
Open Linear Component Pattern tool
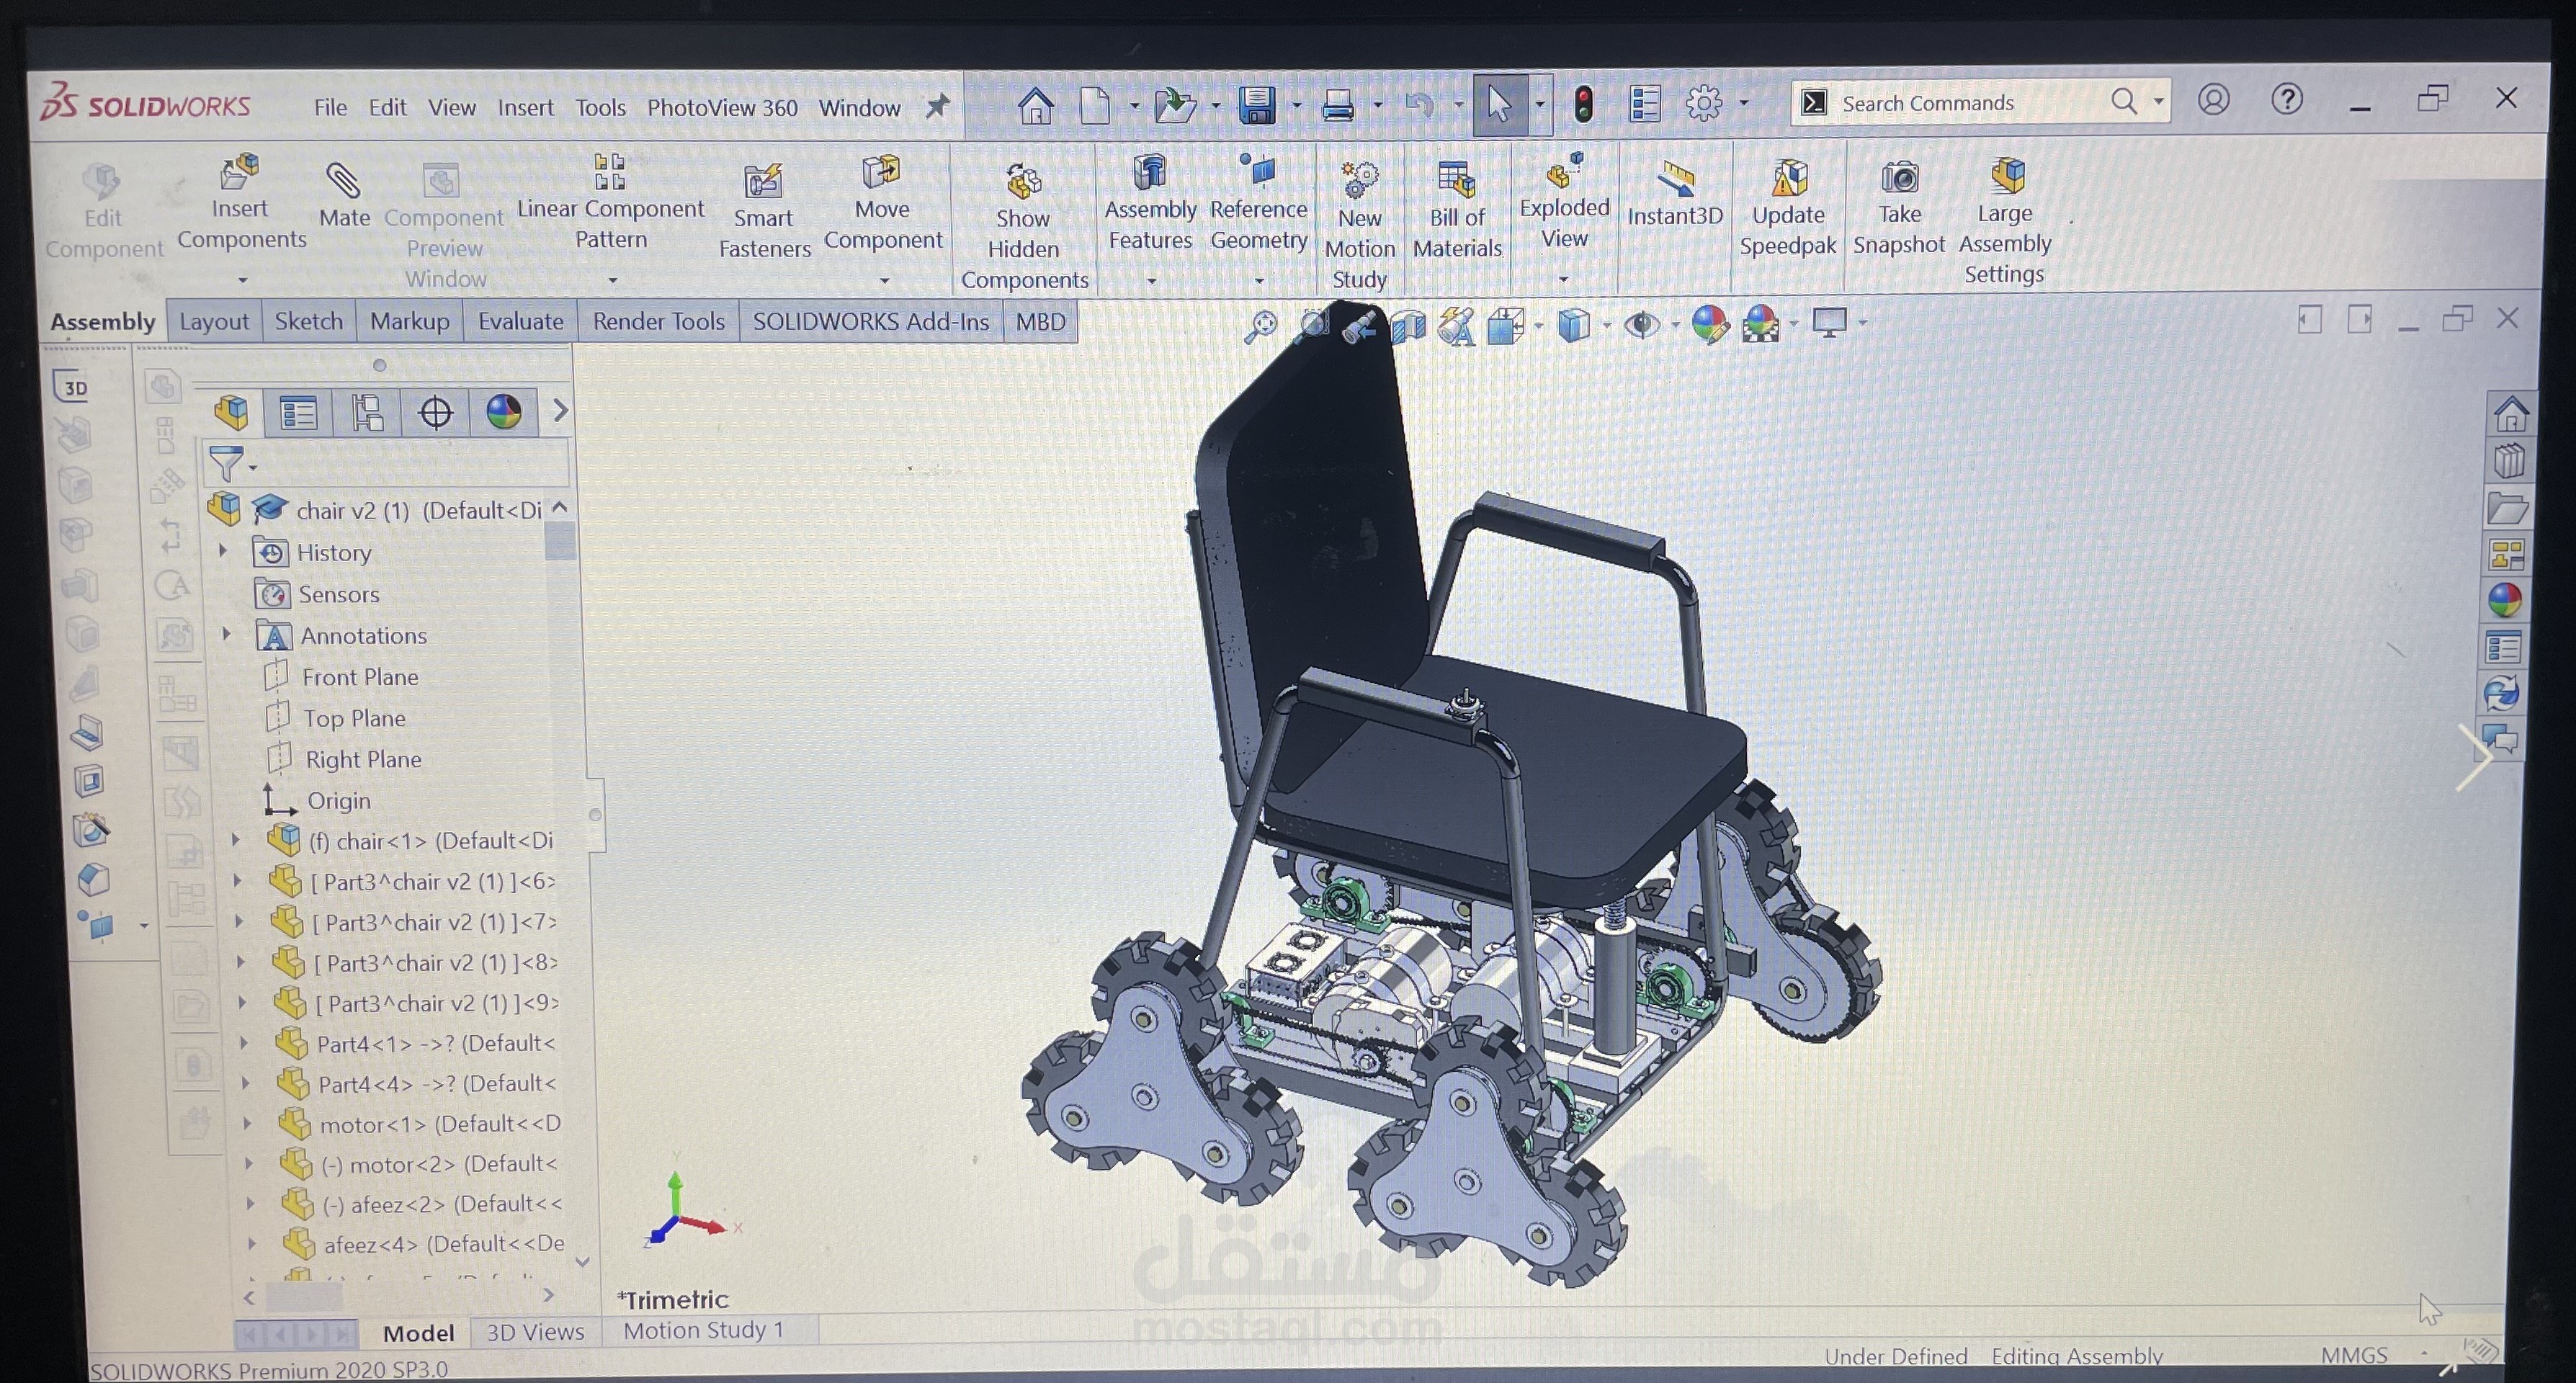tap(610, 202)
